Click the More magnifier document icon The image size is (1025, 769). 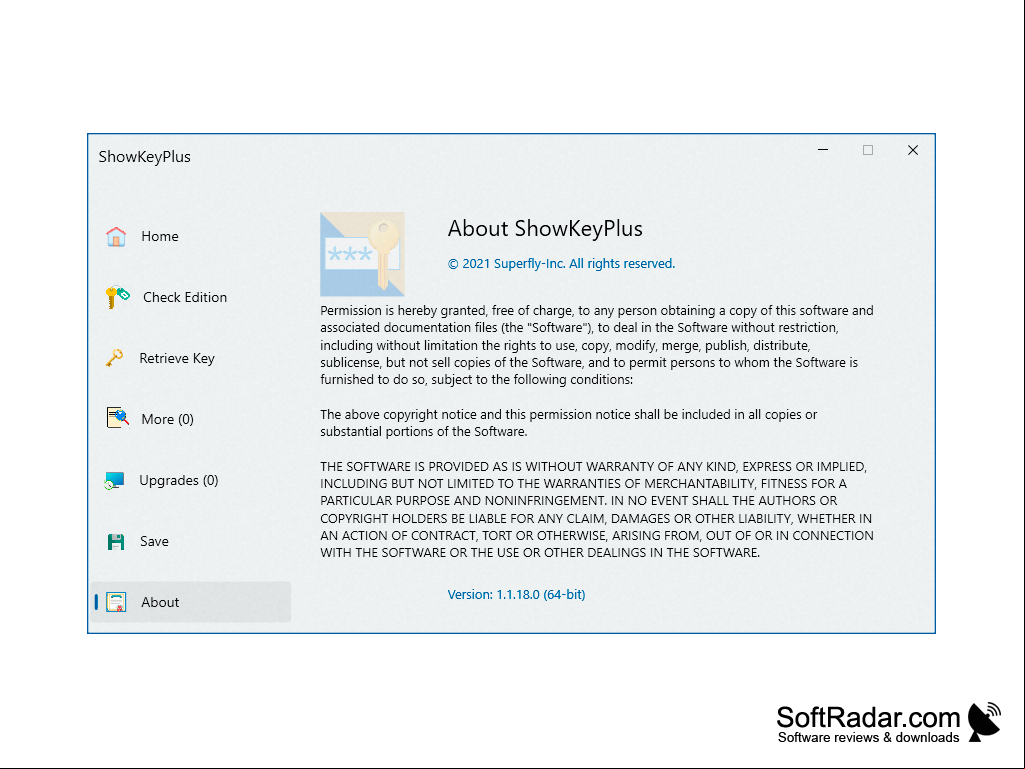[x=118, y=417]
